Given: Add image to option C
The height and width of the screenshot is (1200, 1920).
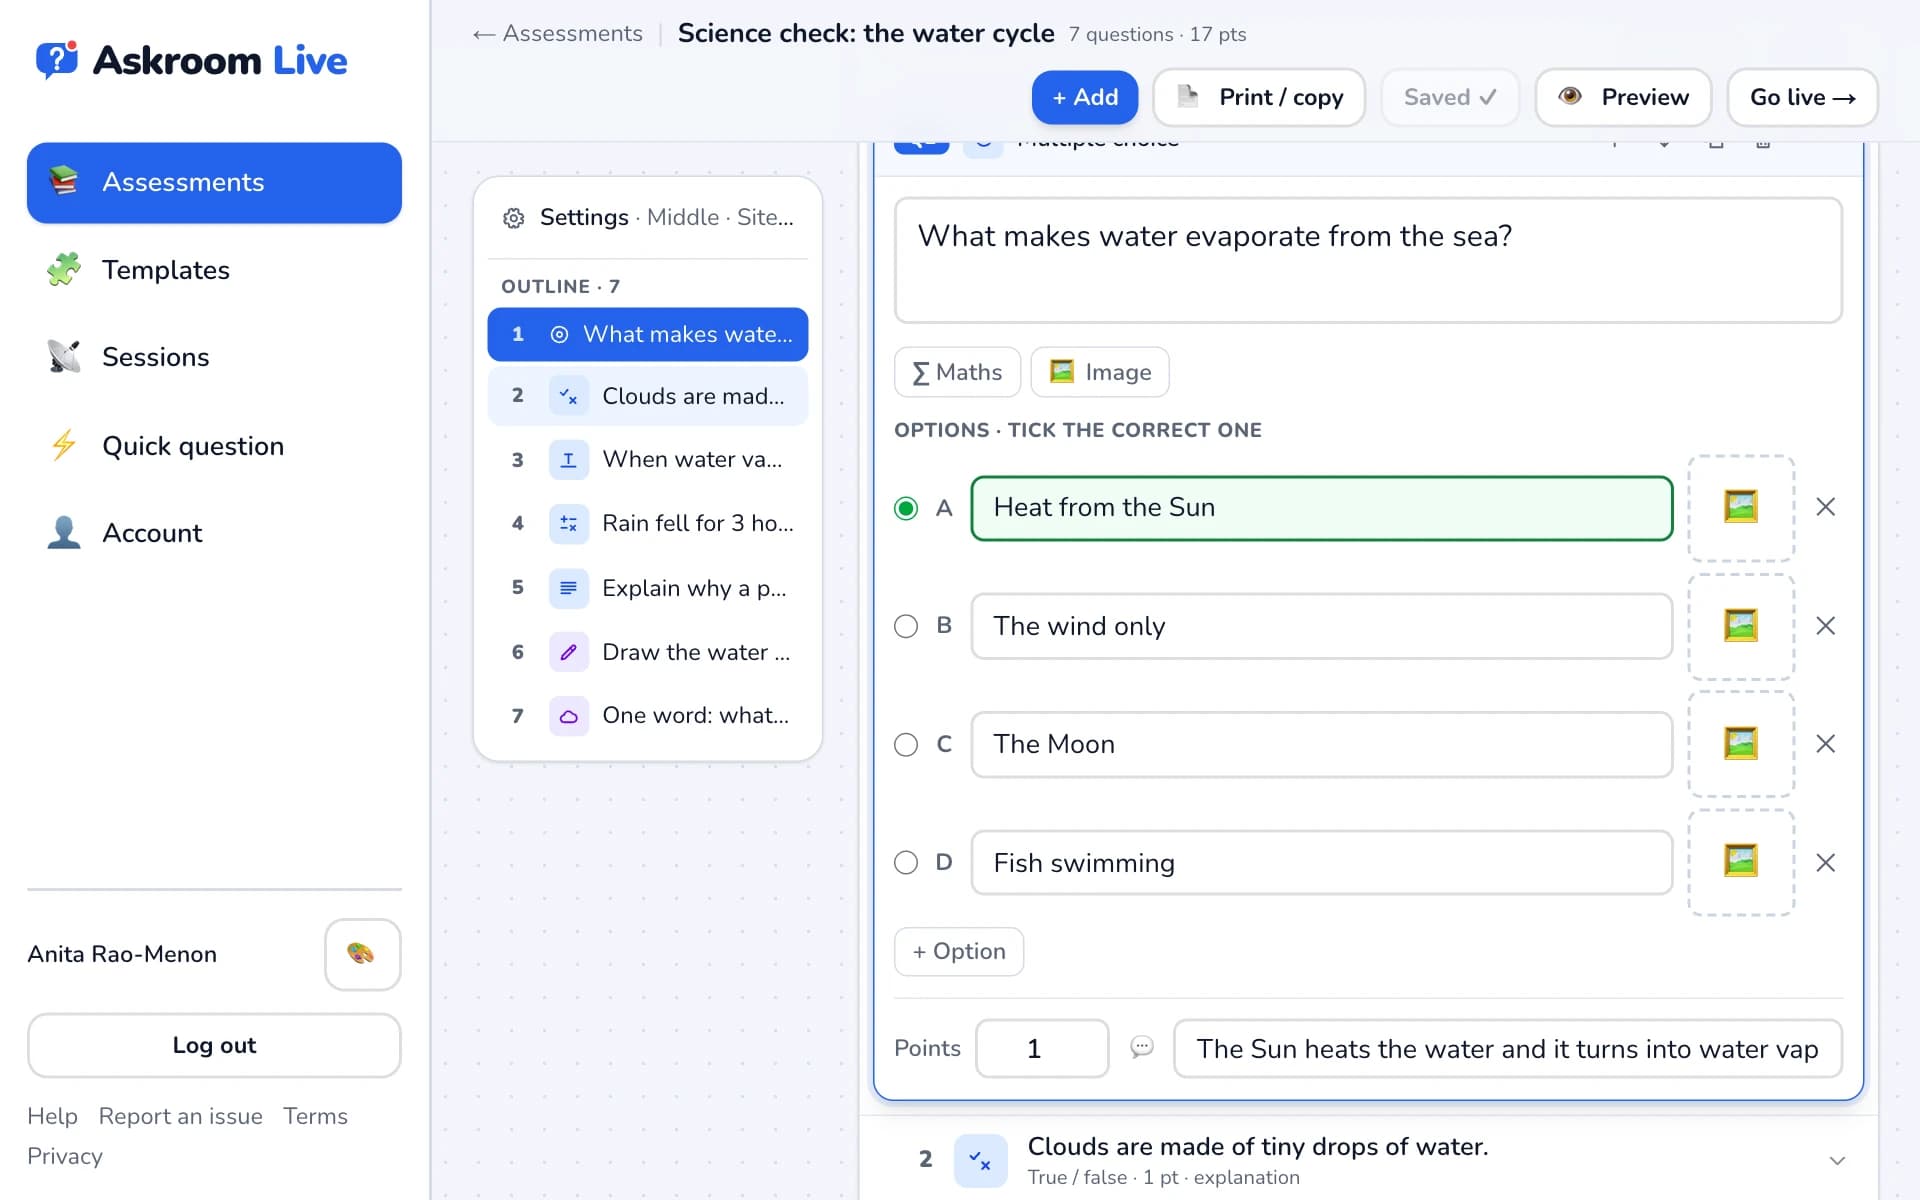Looking at the screenshot, I should click(x=1741, y=744).
